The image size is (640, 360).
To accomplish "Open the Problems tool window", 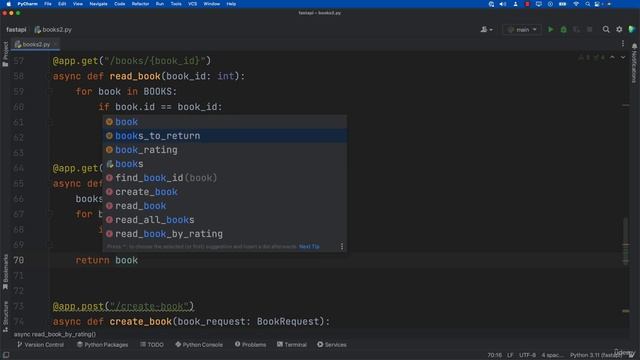I will pos(250,345).
